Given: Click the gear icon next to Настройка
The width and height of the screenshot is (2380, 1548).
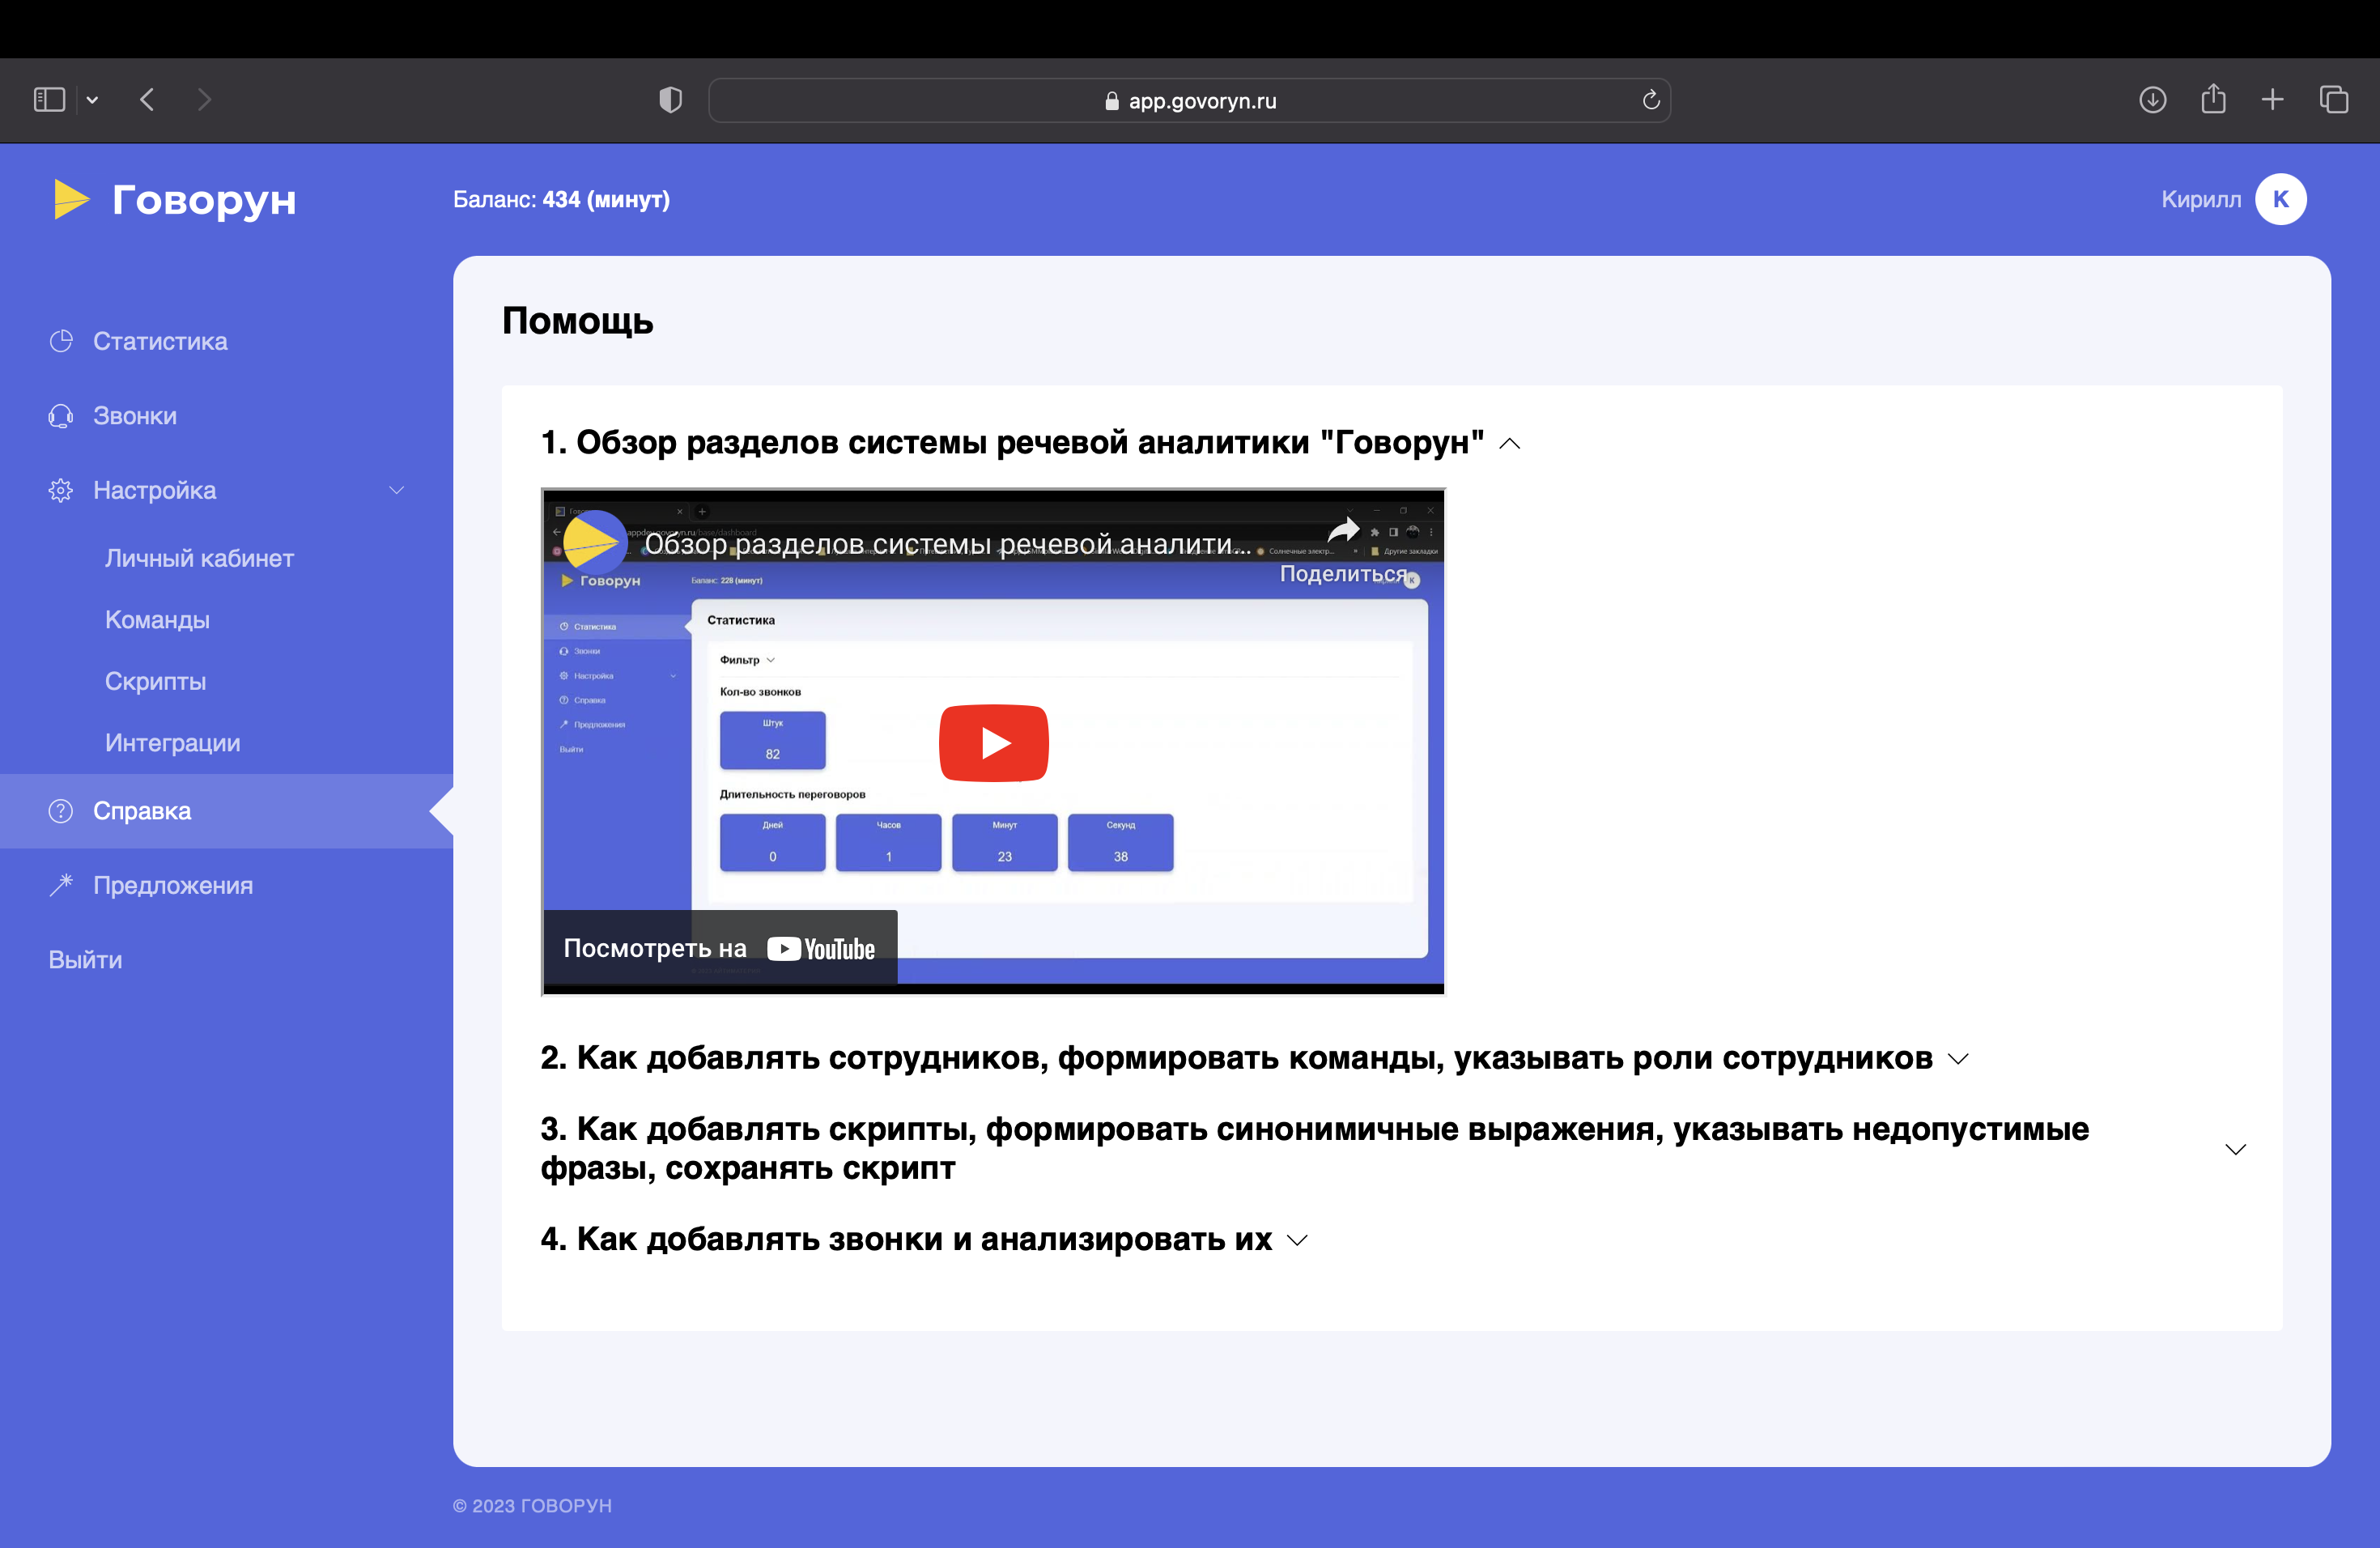Looking at the screenshot, I should (61, 490).
